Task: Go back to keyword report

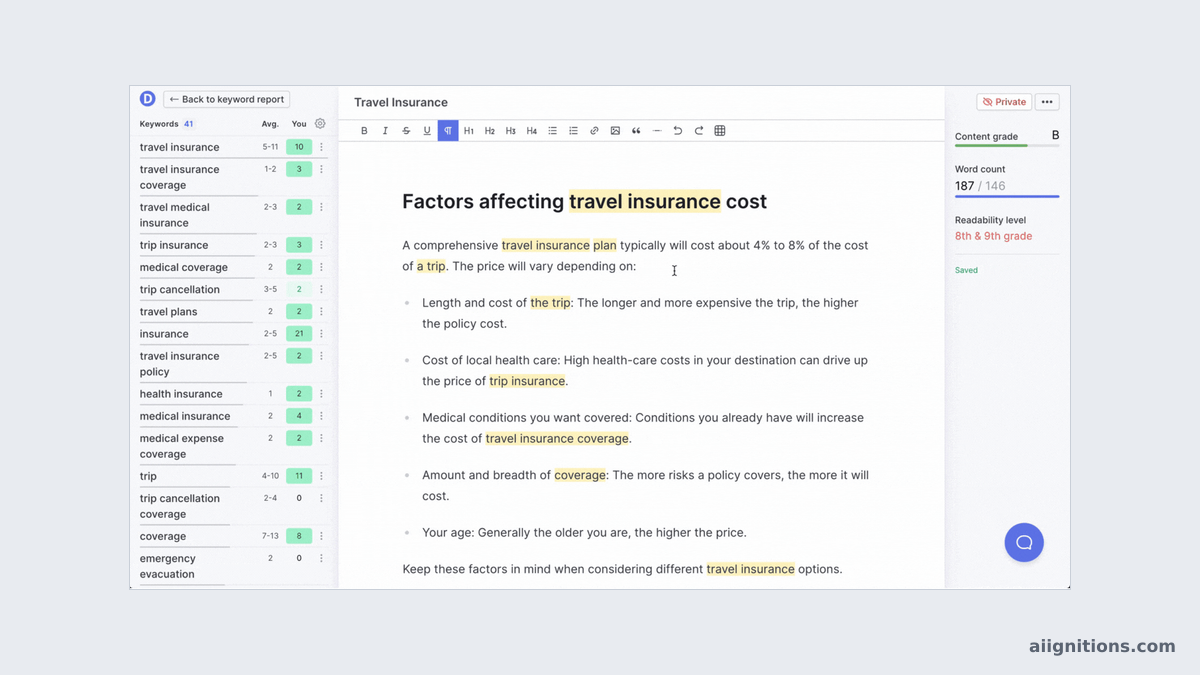Action: 227,99
